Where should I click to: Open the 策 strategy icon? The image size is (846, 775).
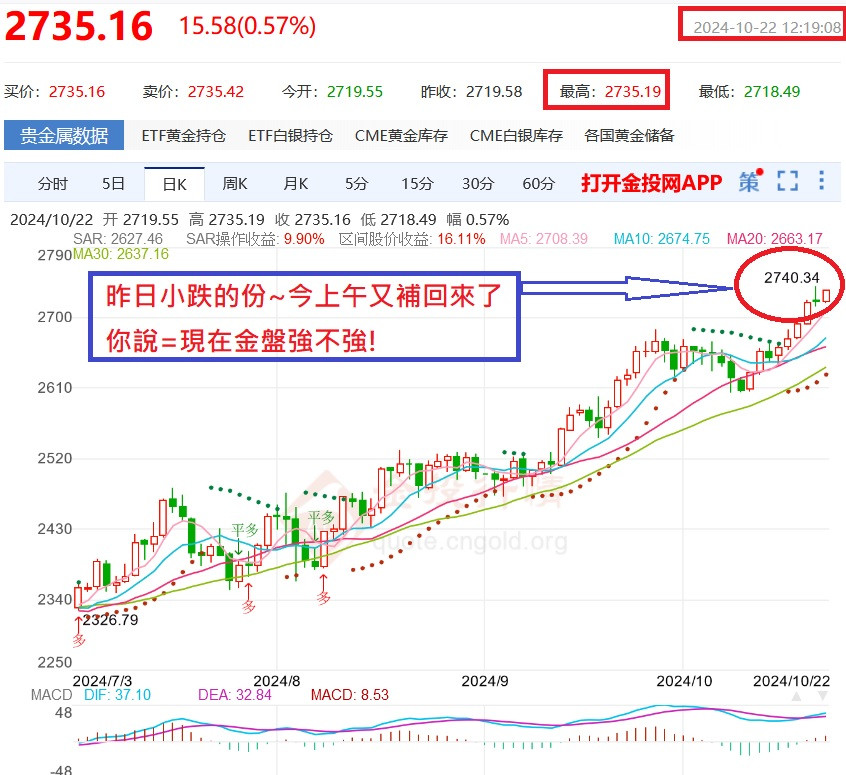(750, 181)
